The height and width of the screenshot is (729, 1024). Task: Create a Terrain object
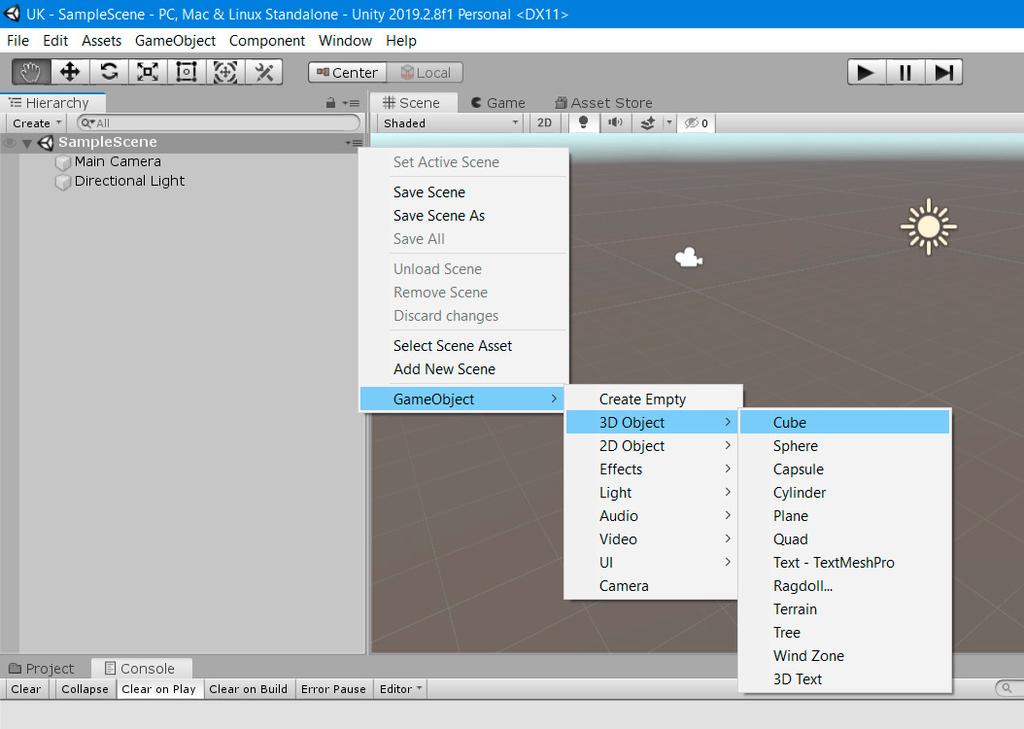point(844,609)
